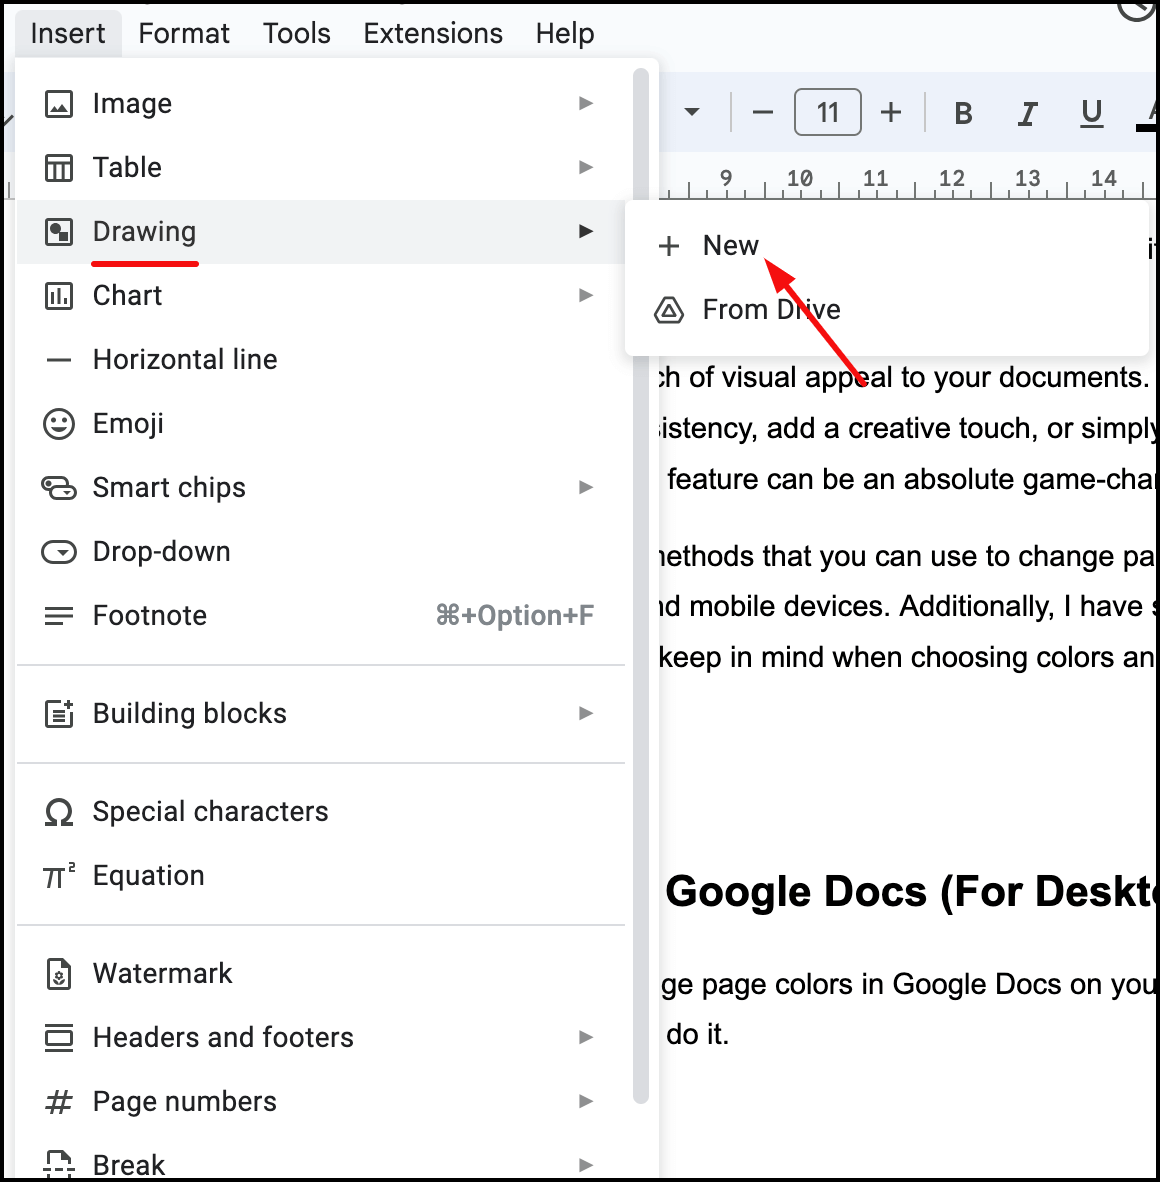The height and width of the screenshot is (1182, 1160).
Task: Expand the Smart chips submenu arrow
Action: click(586, 488)
